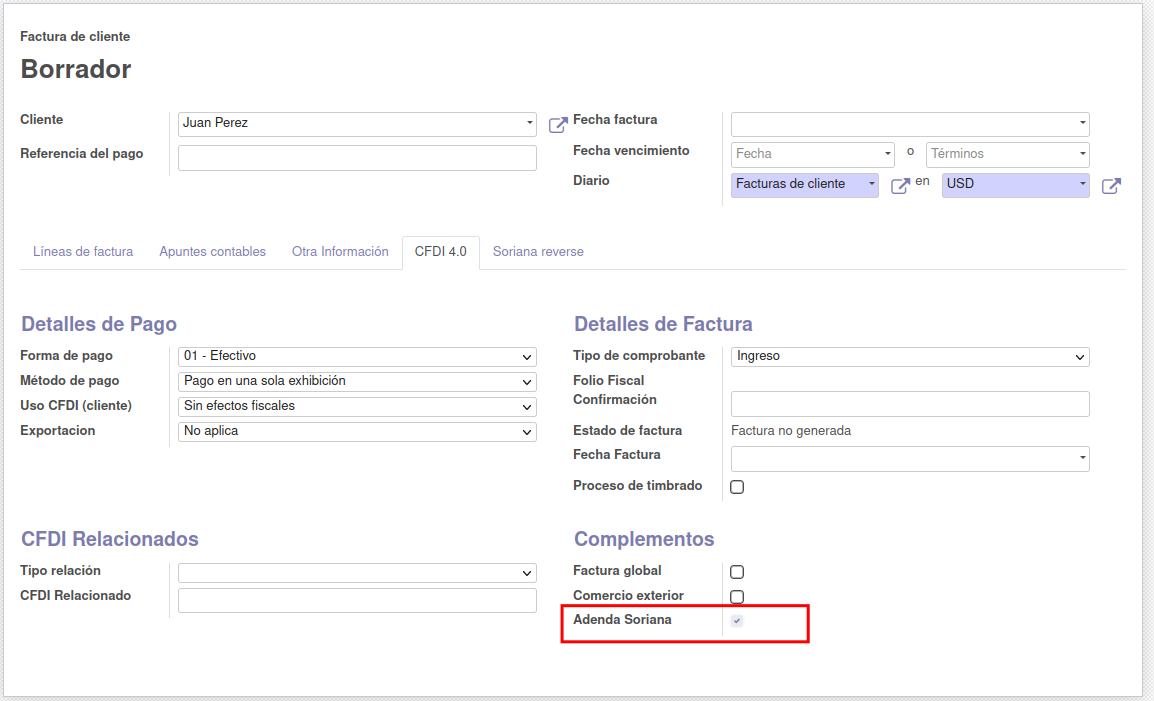The width and height of the screenshot is (1154, 701).
Task: Open external link icon next to Diario field
Action: (900, 186)
